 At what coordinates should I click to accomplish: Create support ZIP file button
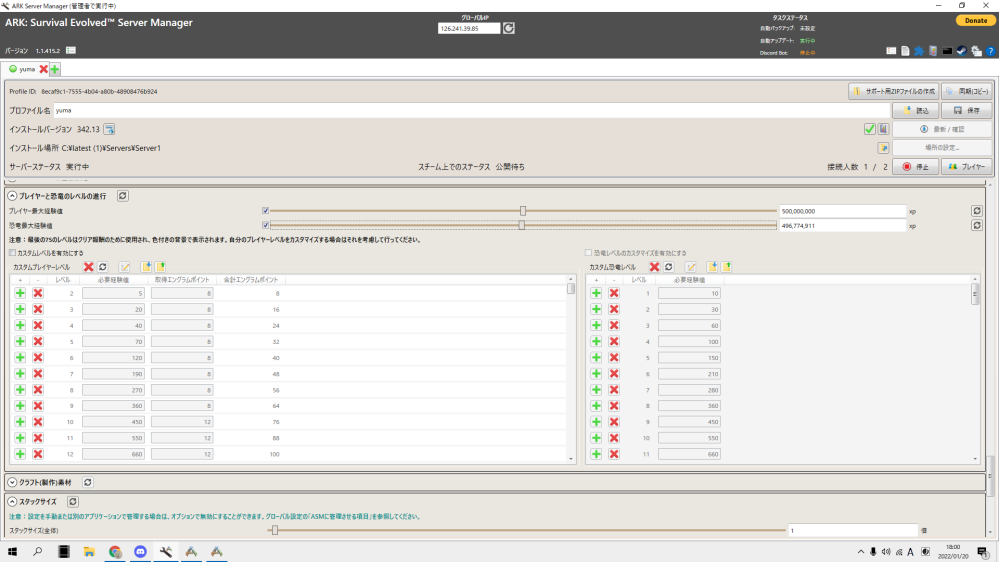point(893,92)
